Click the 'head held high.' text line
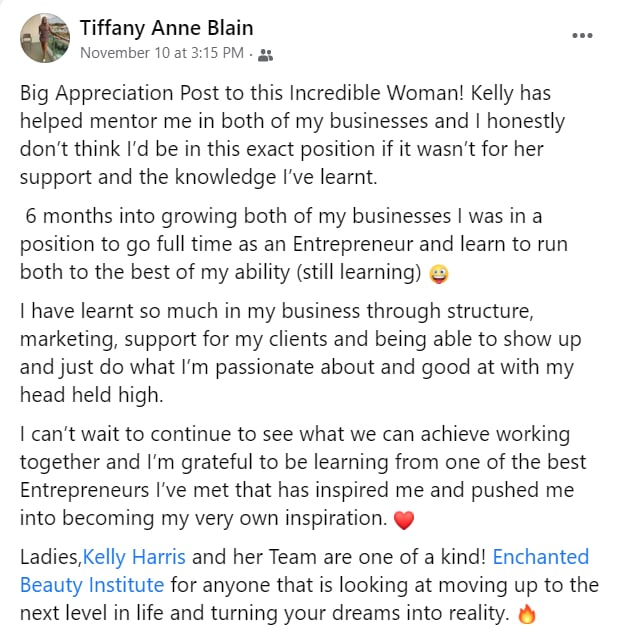619x639 pixels. pyautogui.click(x=92, y=395)
